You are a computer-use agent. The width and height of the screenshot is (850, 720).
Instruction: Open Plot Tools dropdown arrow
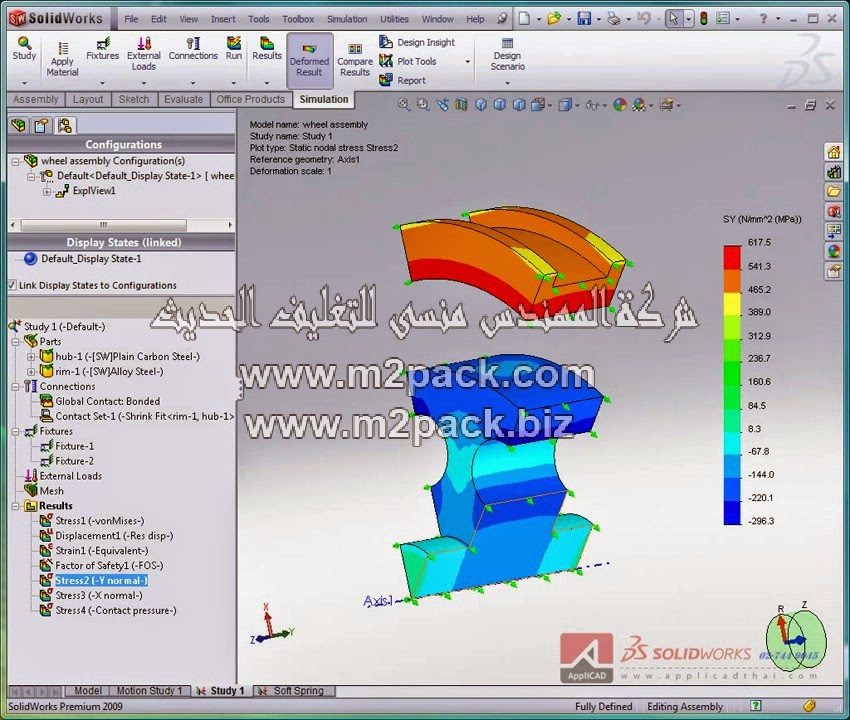467,62
